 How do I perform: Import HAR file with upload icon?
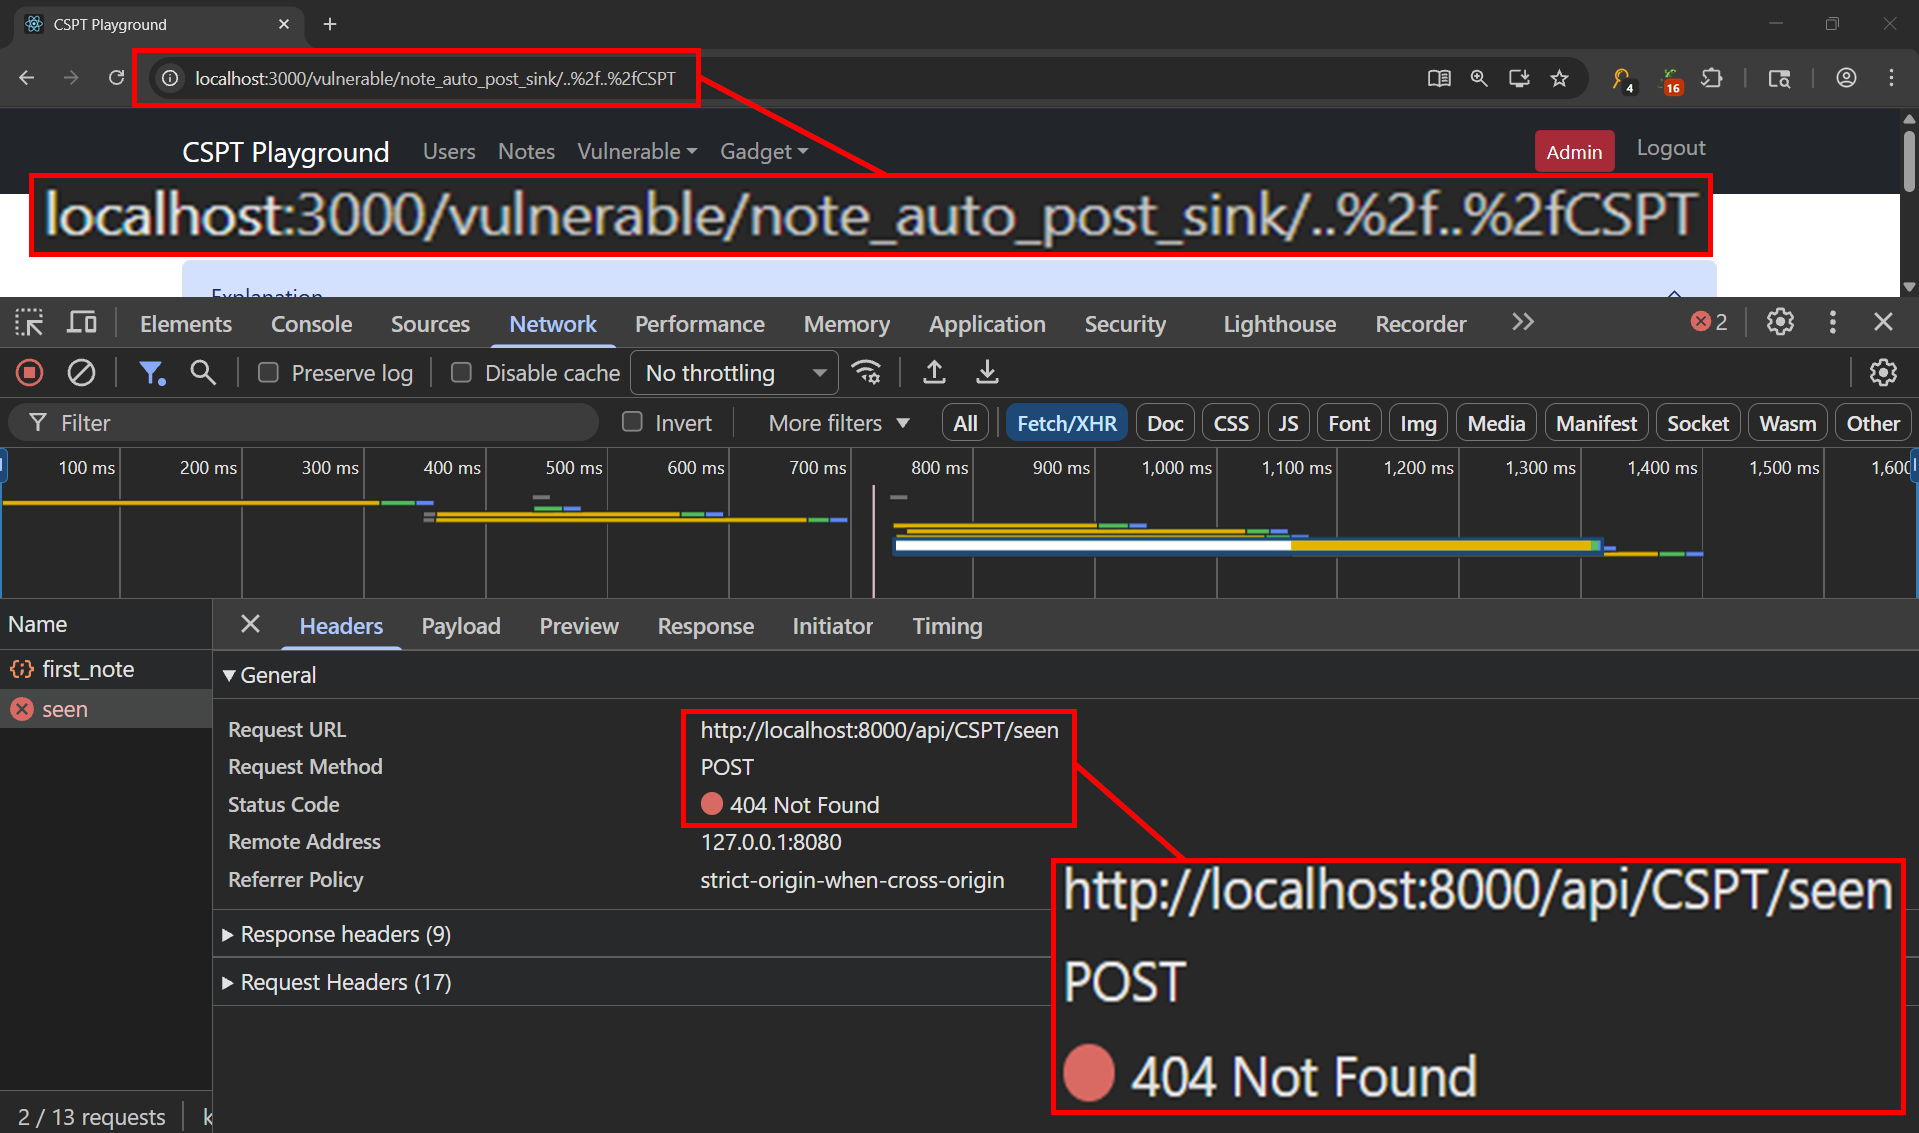coord(934,373)
